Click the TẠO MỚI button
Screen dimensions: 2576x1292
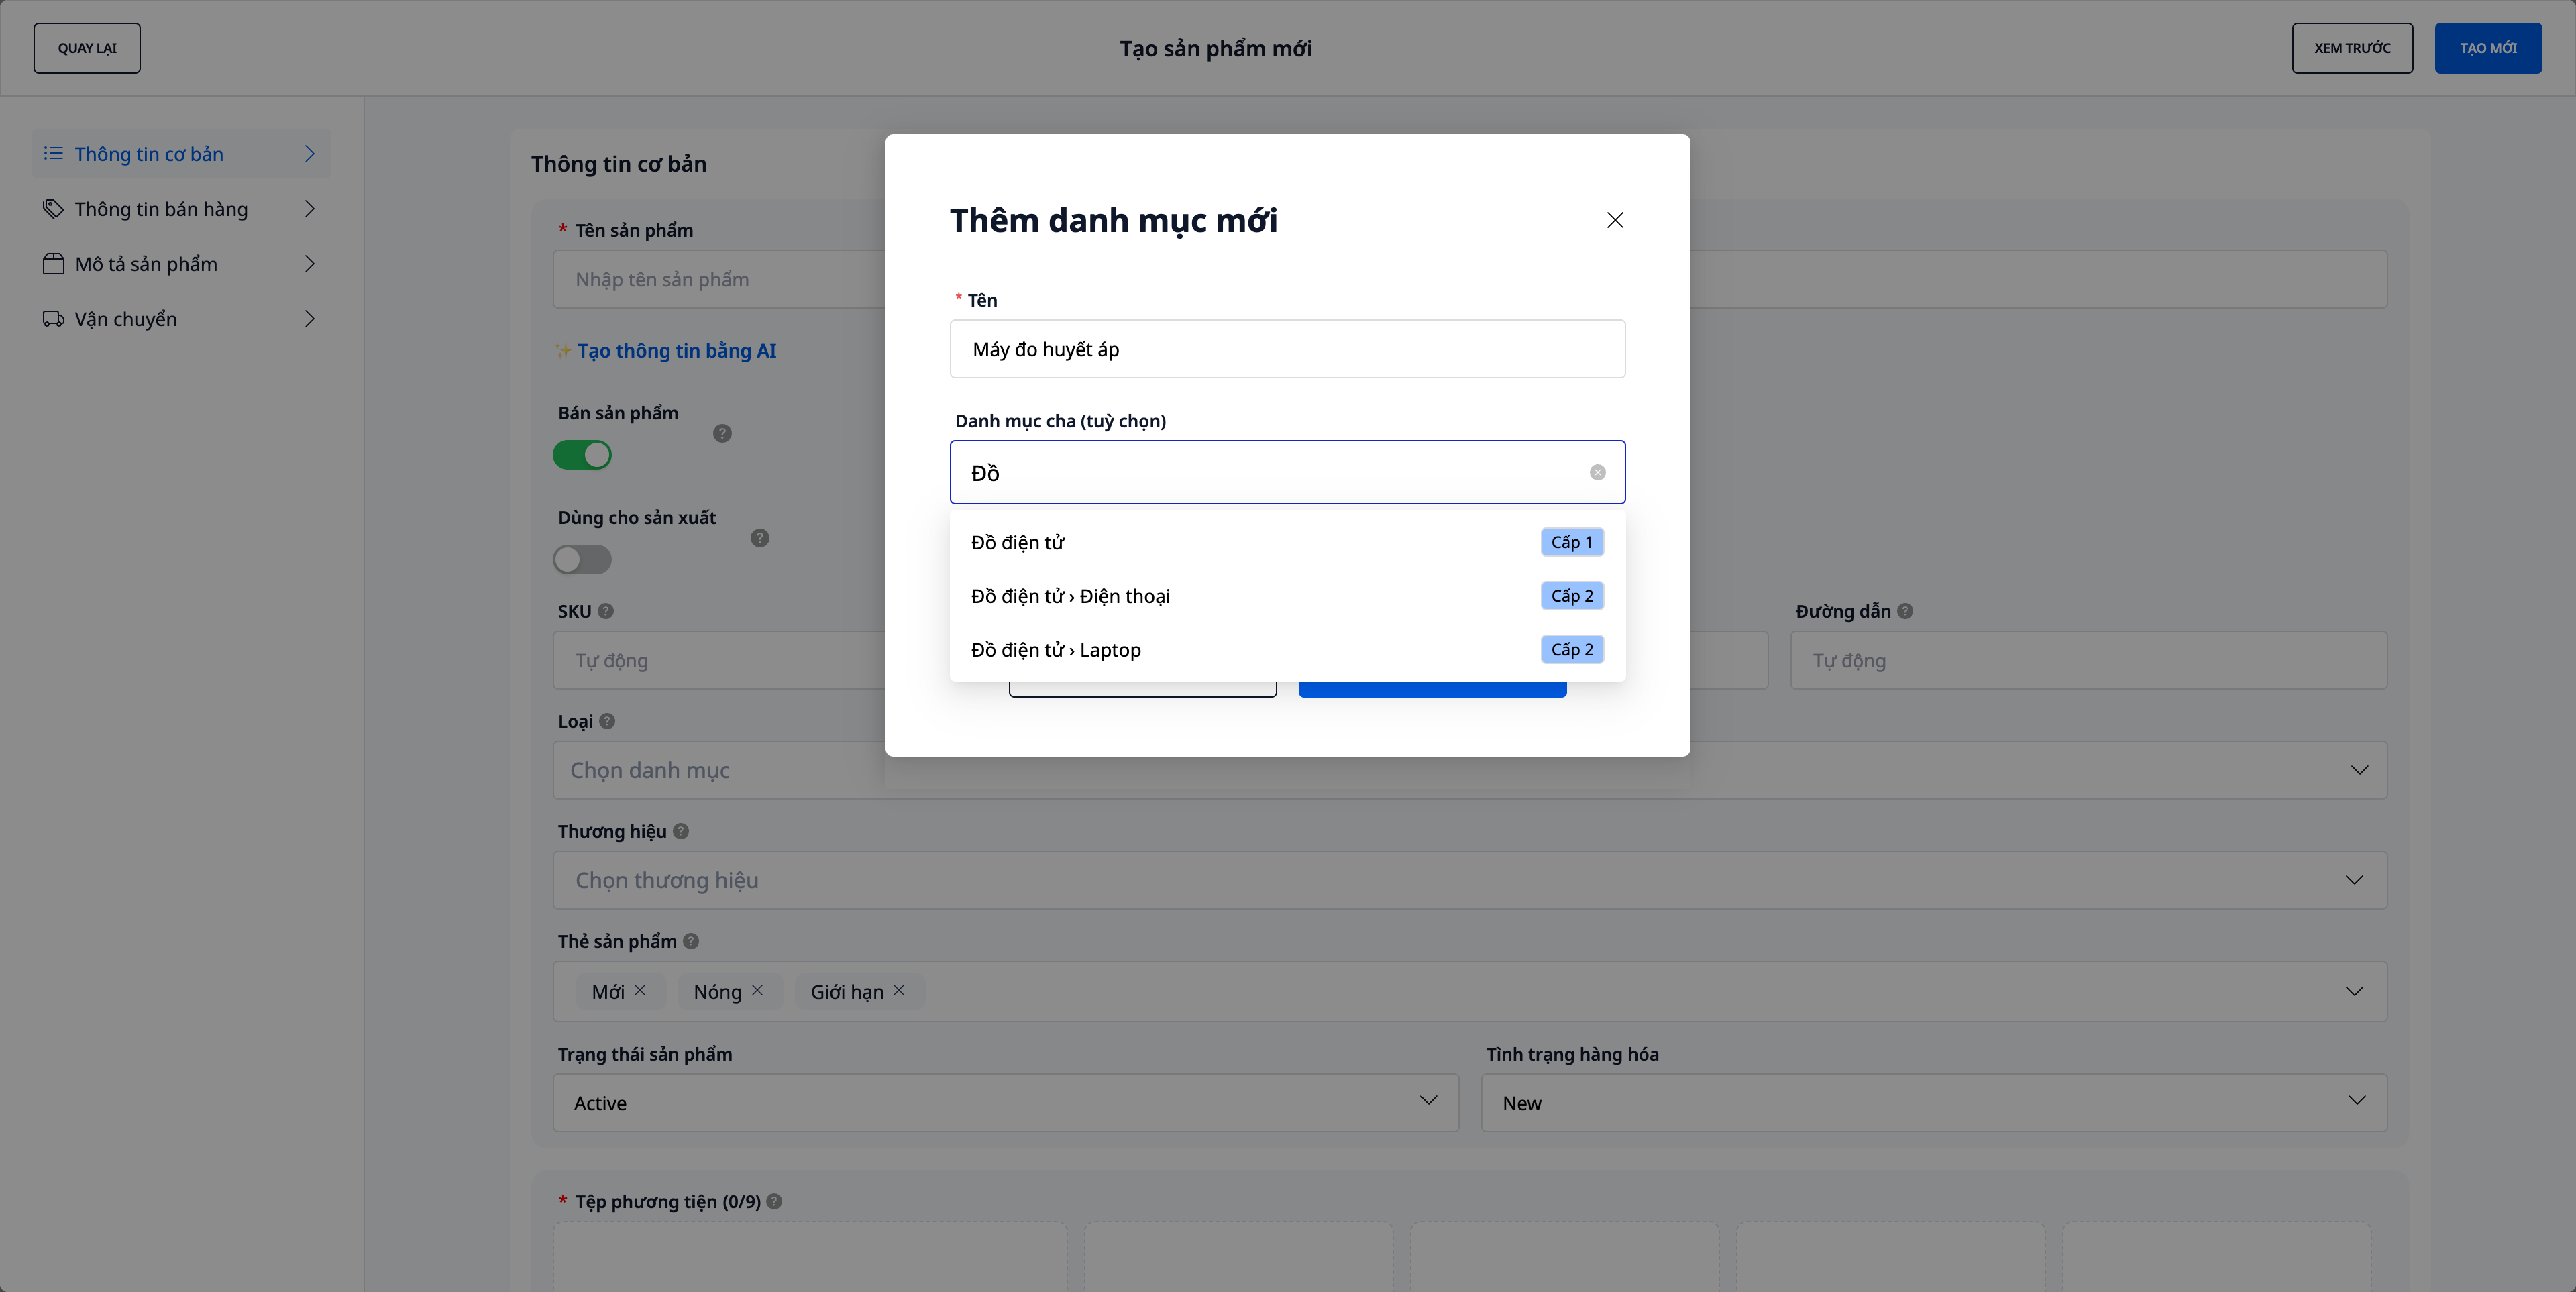pos(2488,48)
